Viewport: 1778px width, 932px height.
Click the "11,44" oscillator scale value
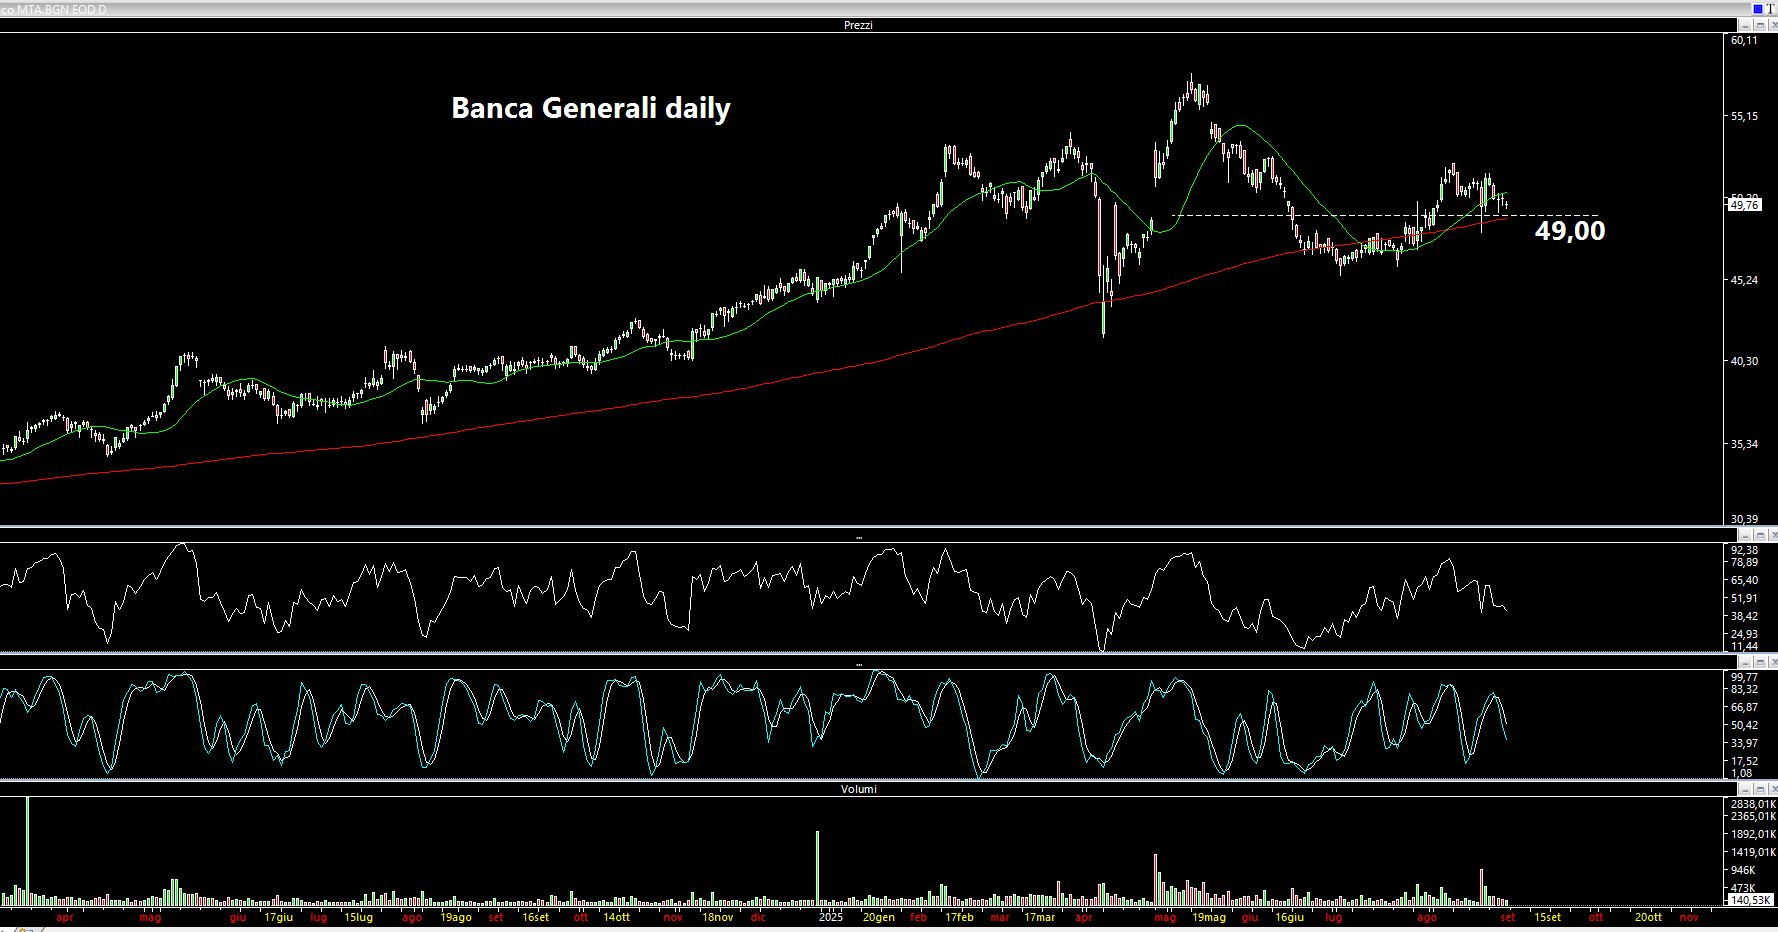pos(1744,647)
